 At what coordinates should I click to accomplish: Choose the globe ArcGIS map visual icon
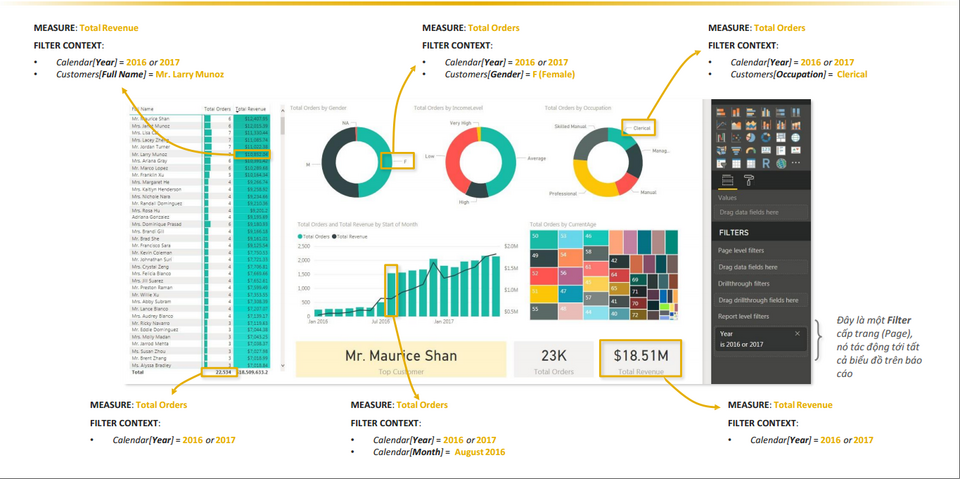(781, 163)
